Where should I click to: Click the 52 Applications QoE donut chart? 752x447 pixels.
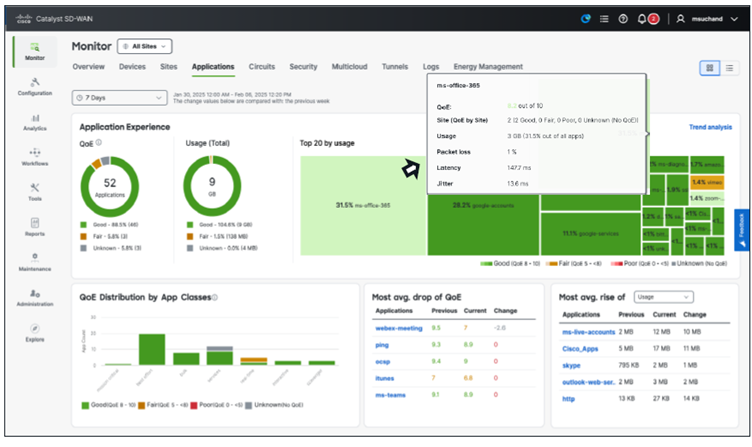click(110, 187)
